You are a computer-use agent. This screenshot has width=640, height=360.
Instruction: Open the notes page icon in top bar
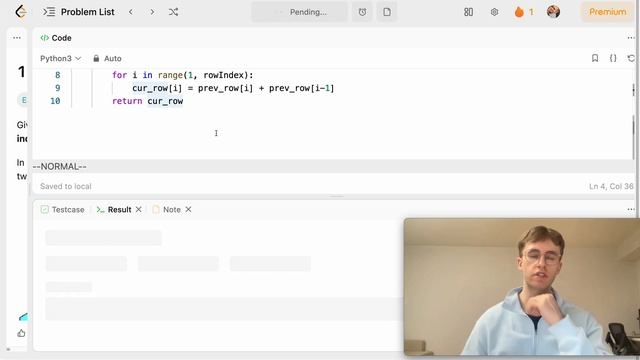click(387, 12)
